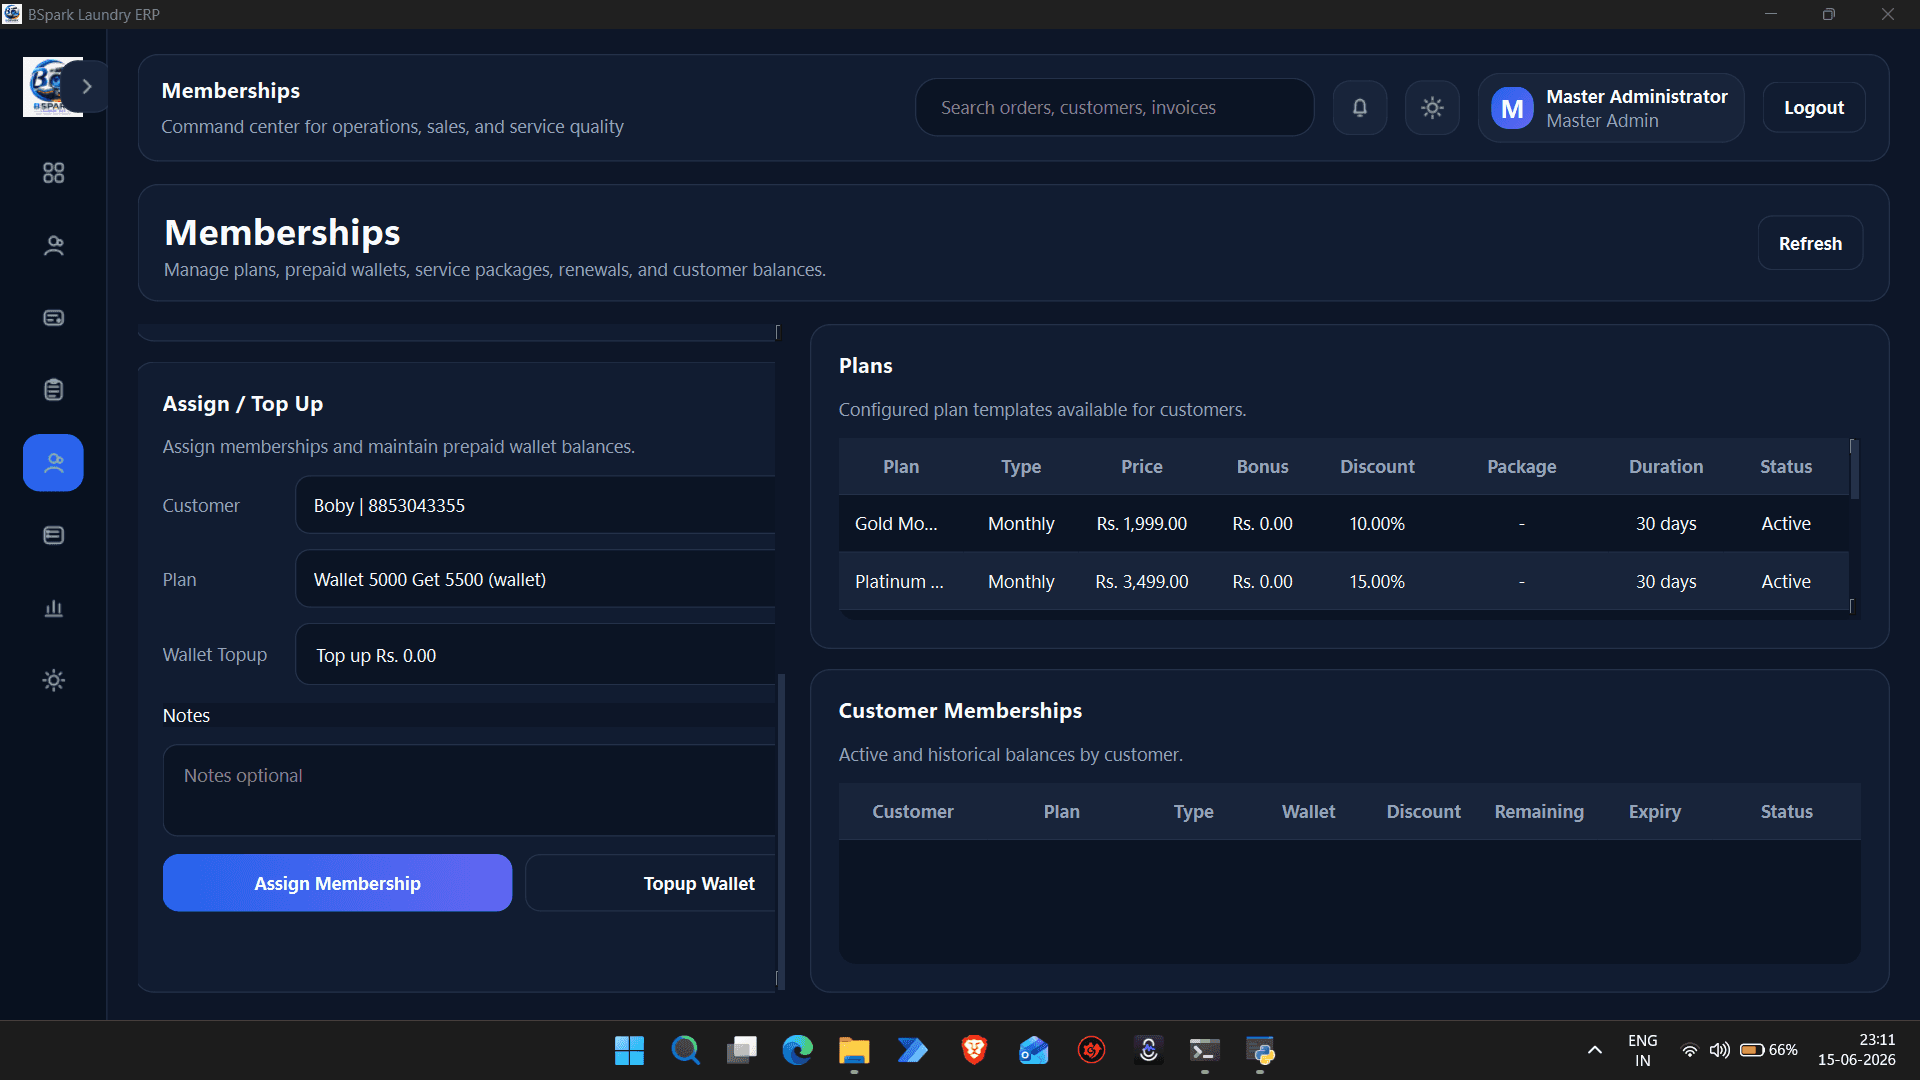The height and width of the screenshot is (1080, 1920).
Task: Open File Explorer from taskbar
Action: (x=853, y=1050)
